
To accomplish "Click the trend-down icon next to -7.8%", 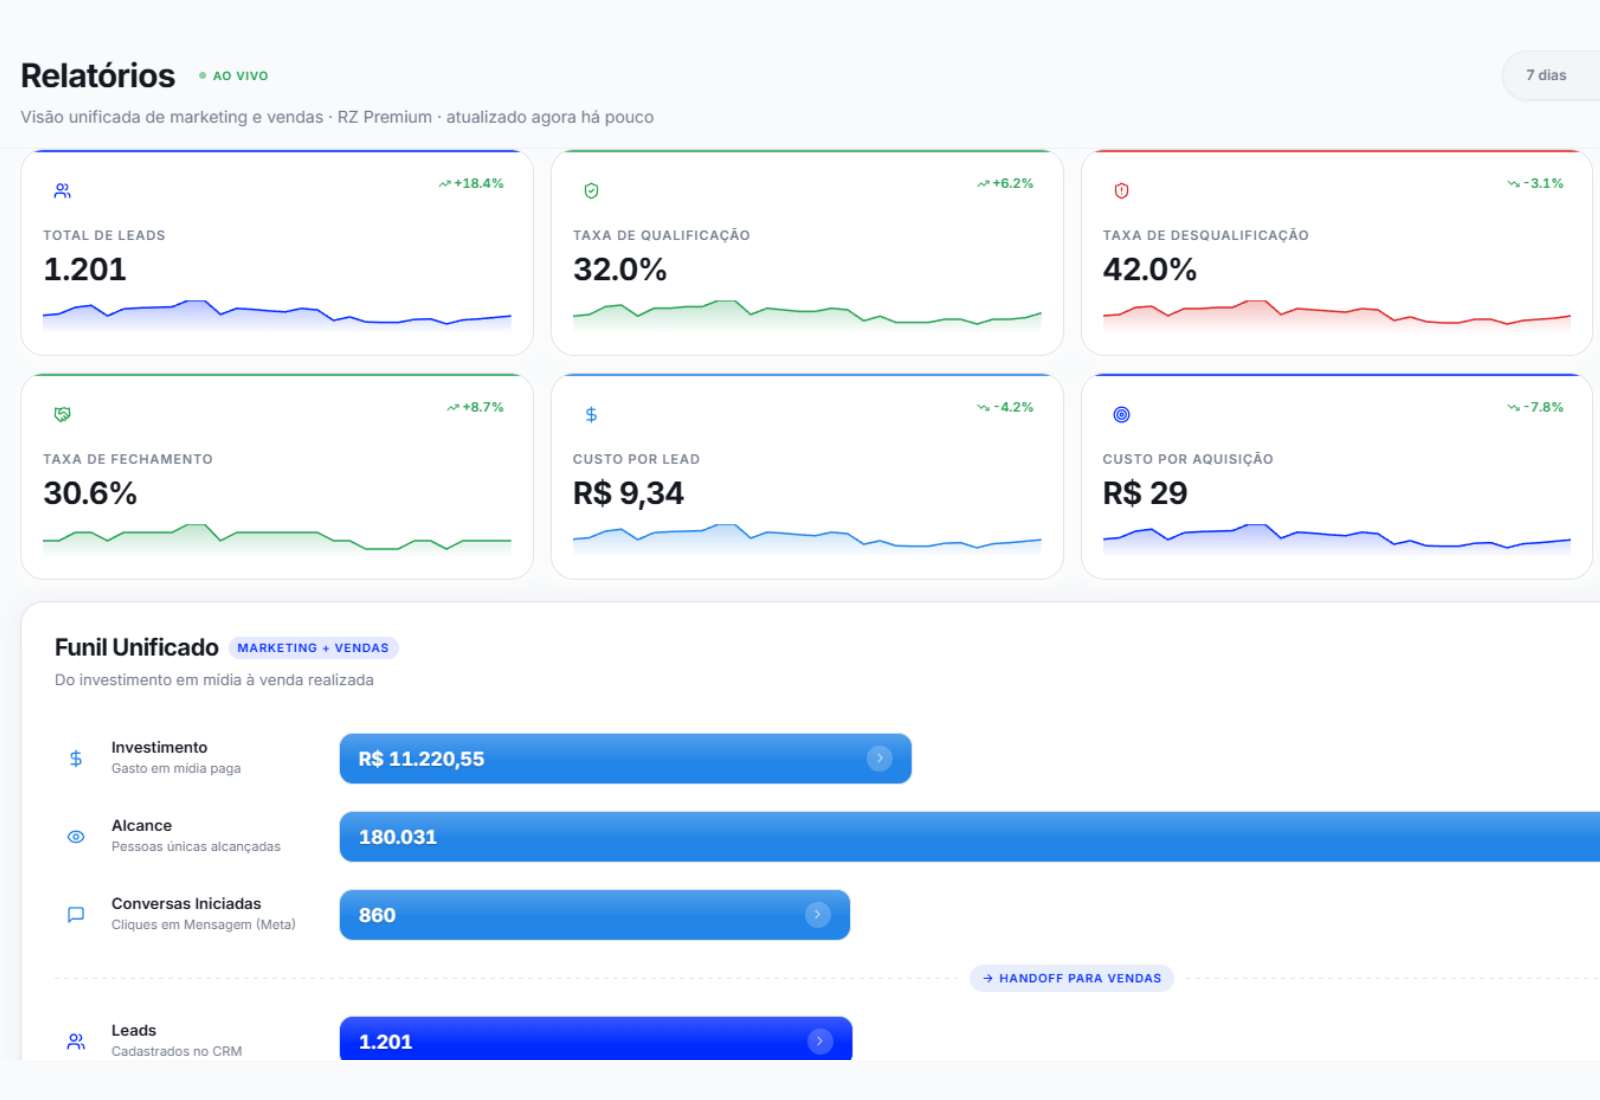I will tap(1514, 407).
